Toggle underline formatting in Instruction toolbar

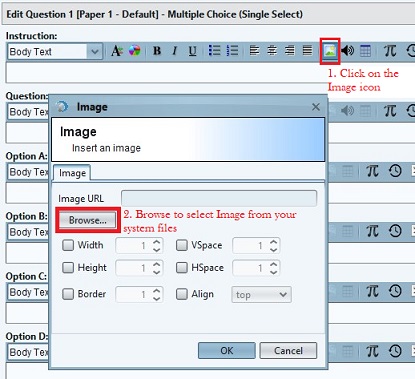[192, 51]
